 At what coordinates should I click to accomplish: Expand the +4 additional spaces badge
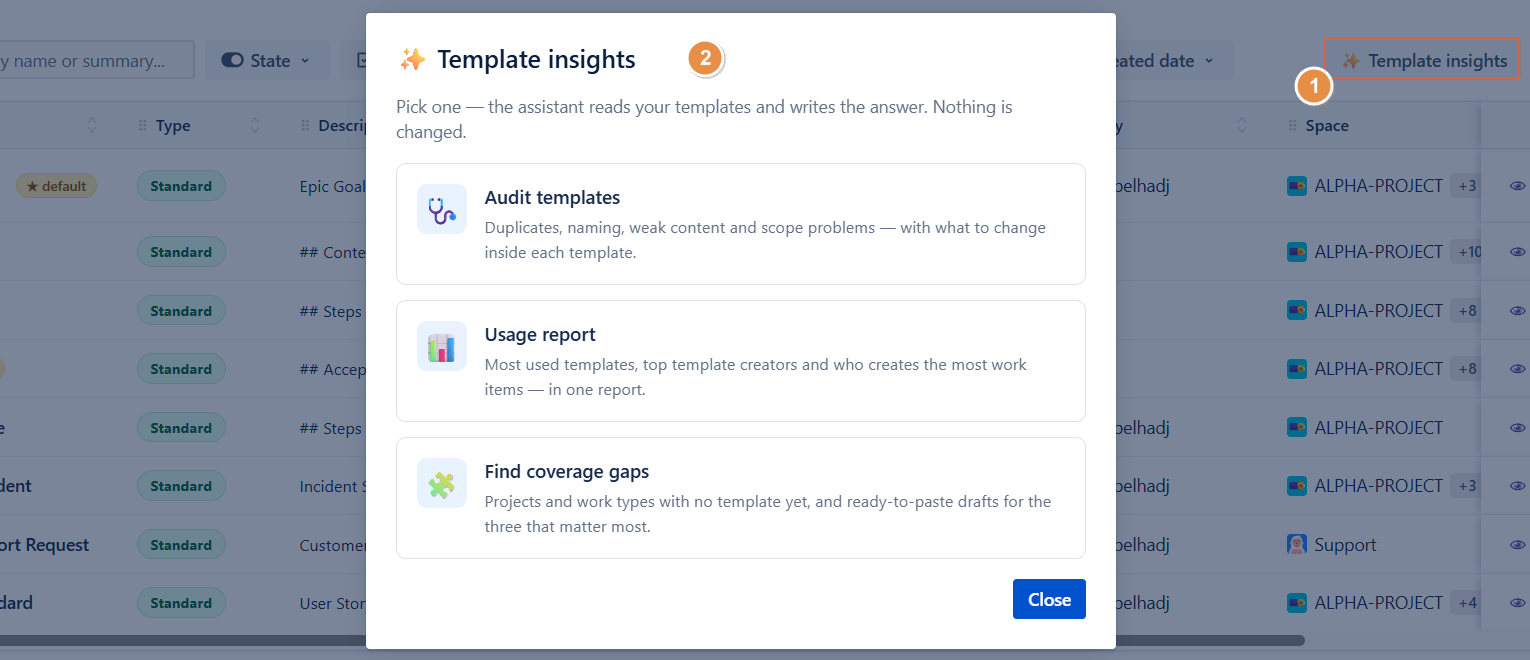coord(1466,603)
